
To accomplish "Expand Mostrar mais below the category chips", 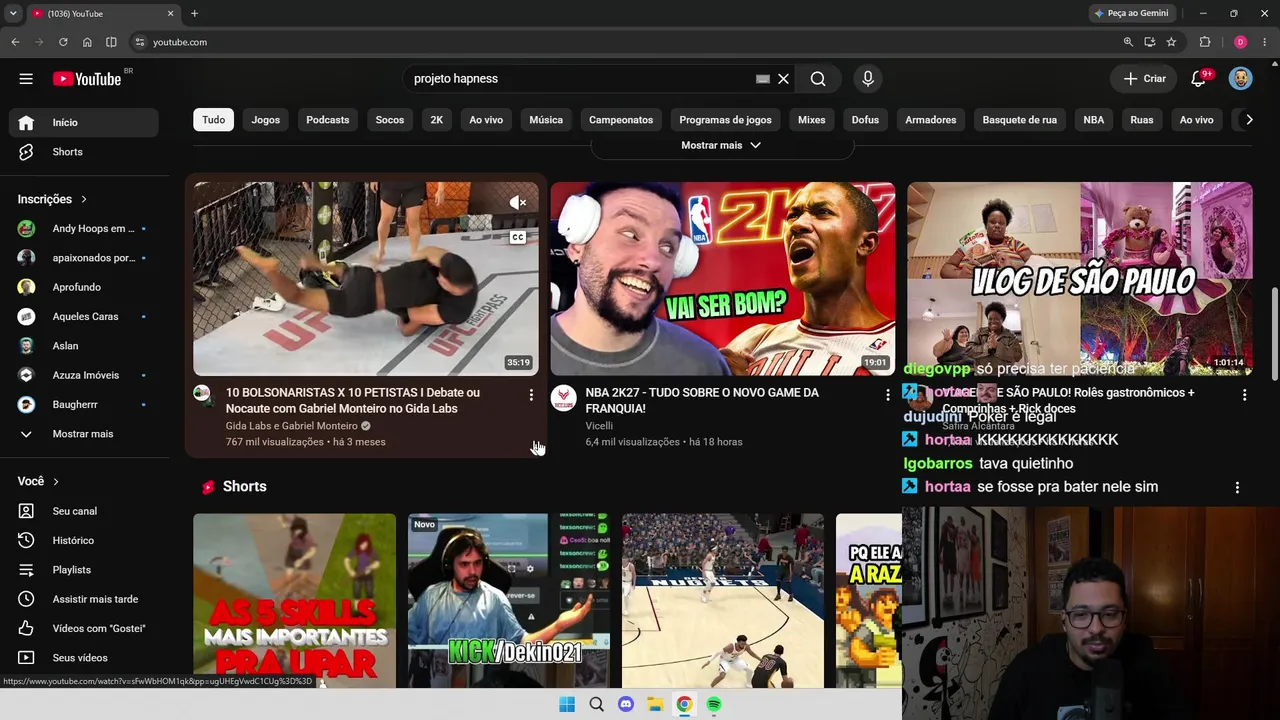I will [x=721, y=145].
